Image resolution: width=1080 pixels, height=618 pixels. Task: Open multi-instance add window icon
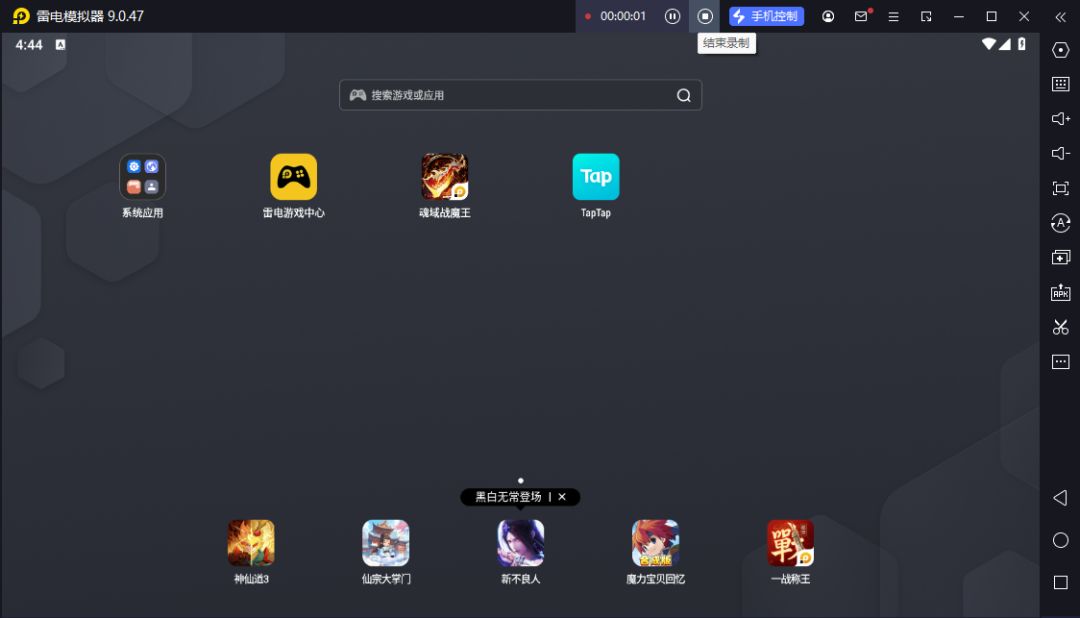coord(1061,257)
